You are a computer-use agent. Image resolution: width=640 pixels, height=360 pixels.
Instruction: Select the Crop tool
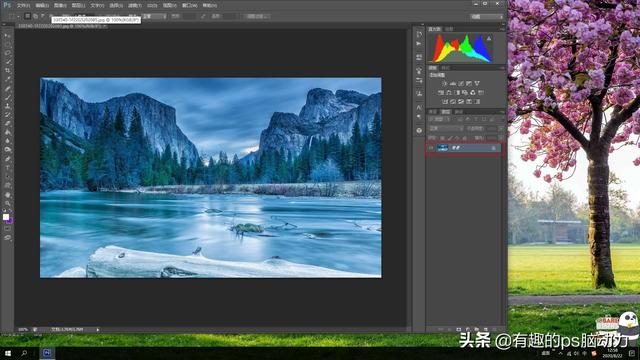coord(7,71)
